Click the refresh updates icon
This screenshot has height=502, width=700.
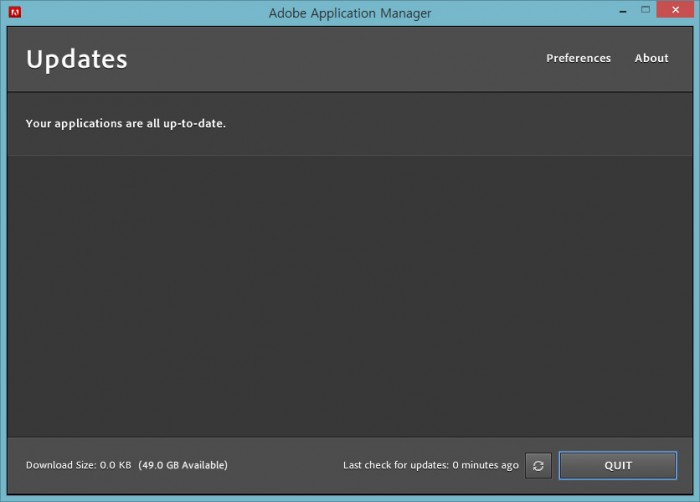[x=538, y=465]
